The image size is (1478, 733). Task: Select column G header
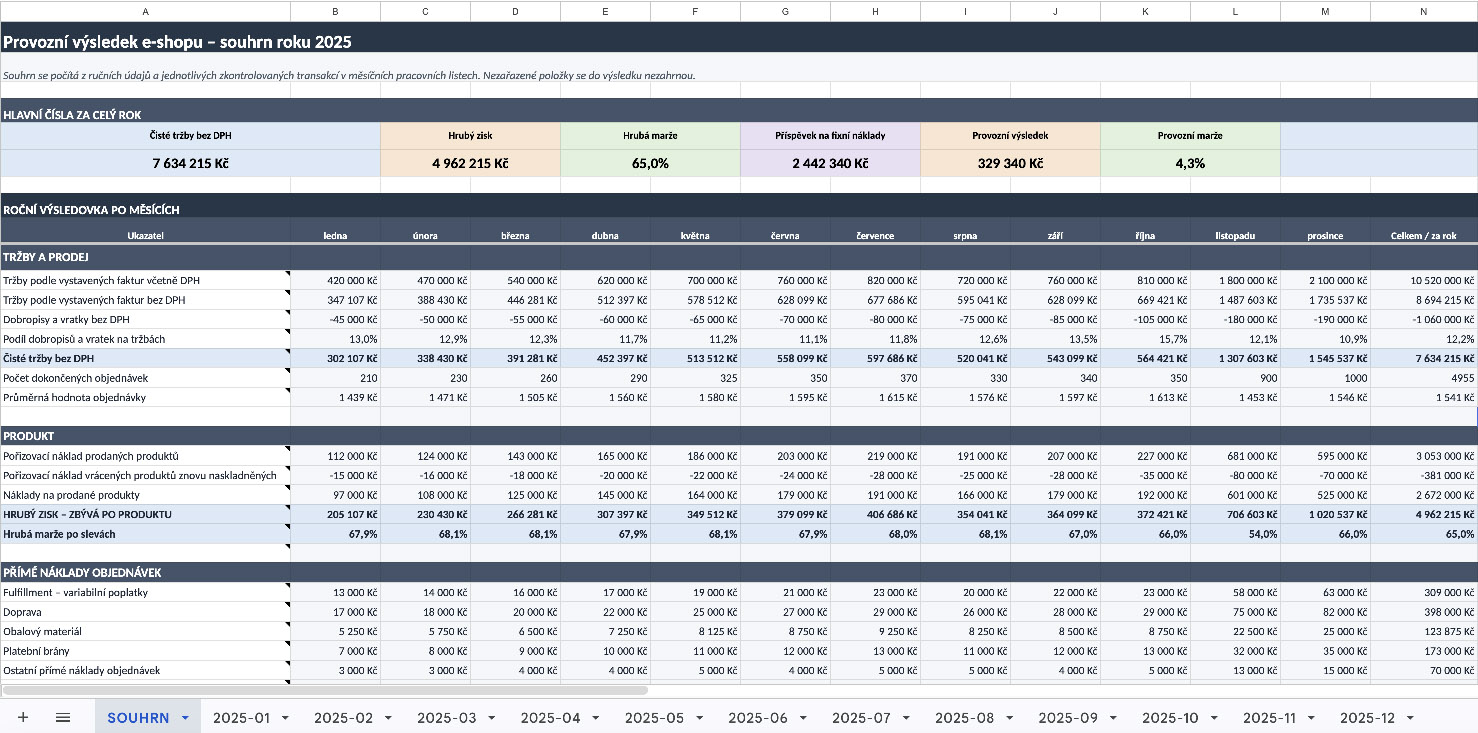785,11
